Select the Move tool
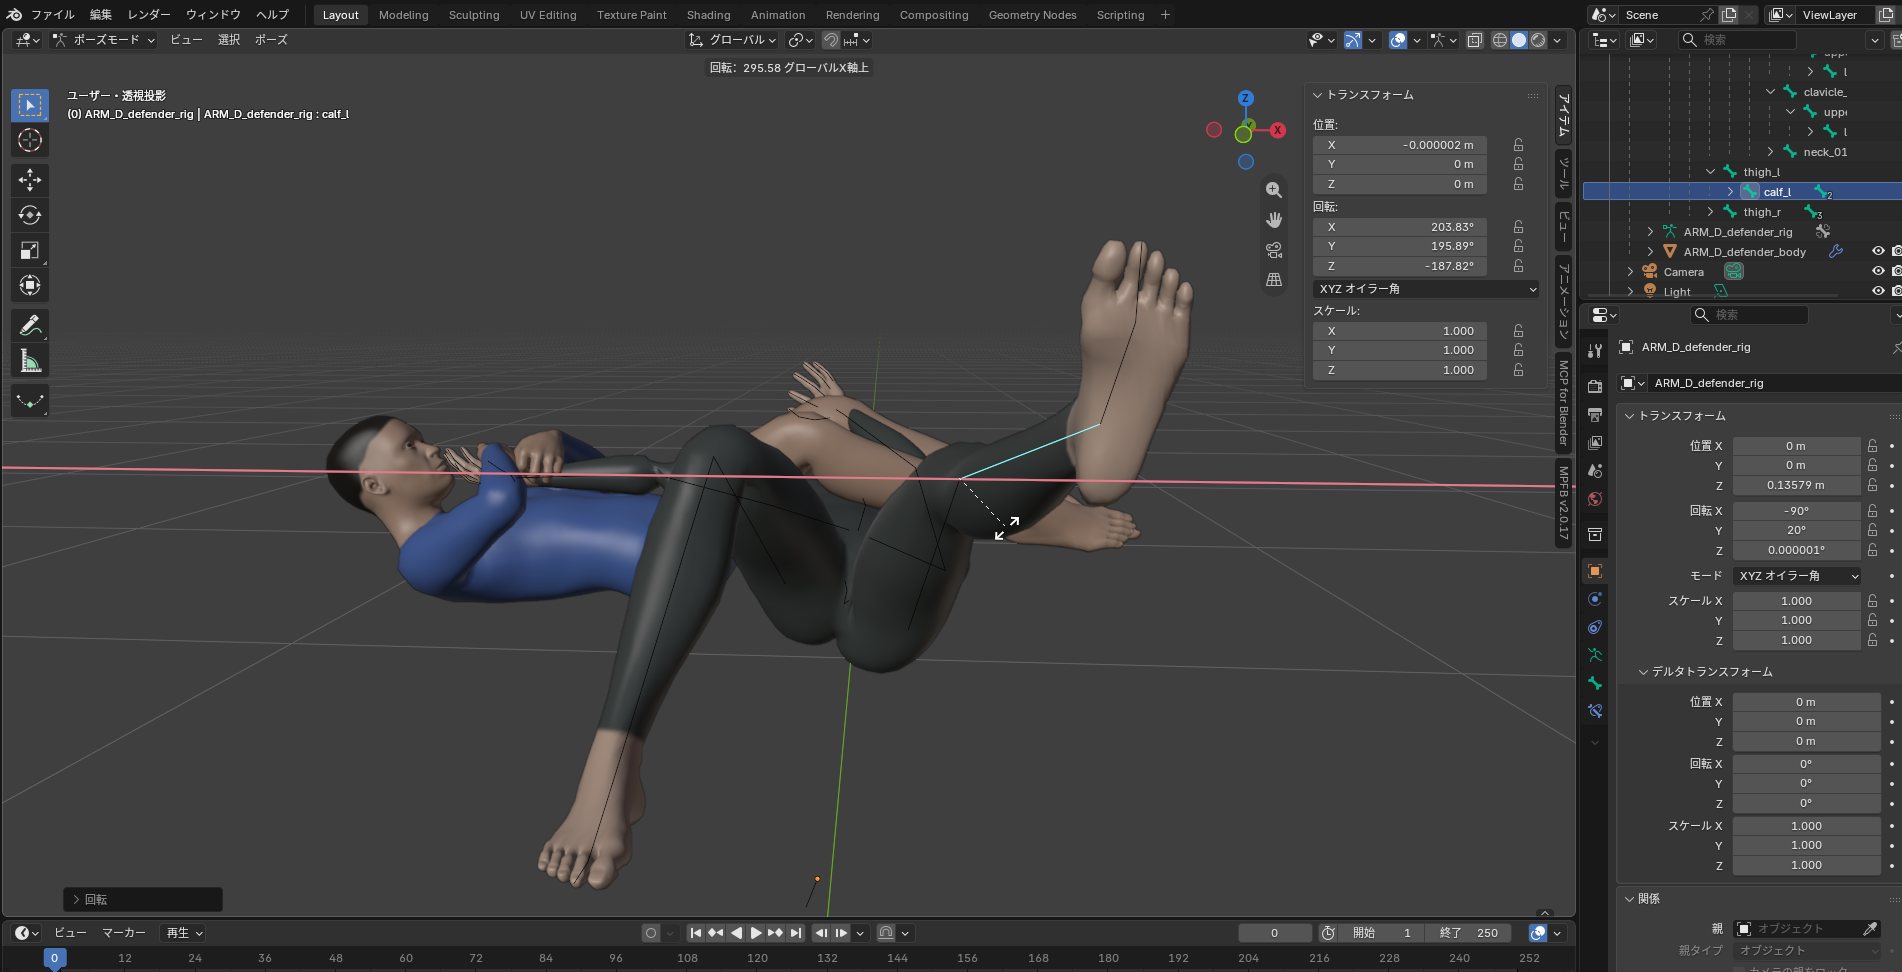This screenshot has height=972, width=1902. pos(30,180)
